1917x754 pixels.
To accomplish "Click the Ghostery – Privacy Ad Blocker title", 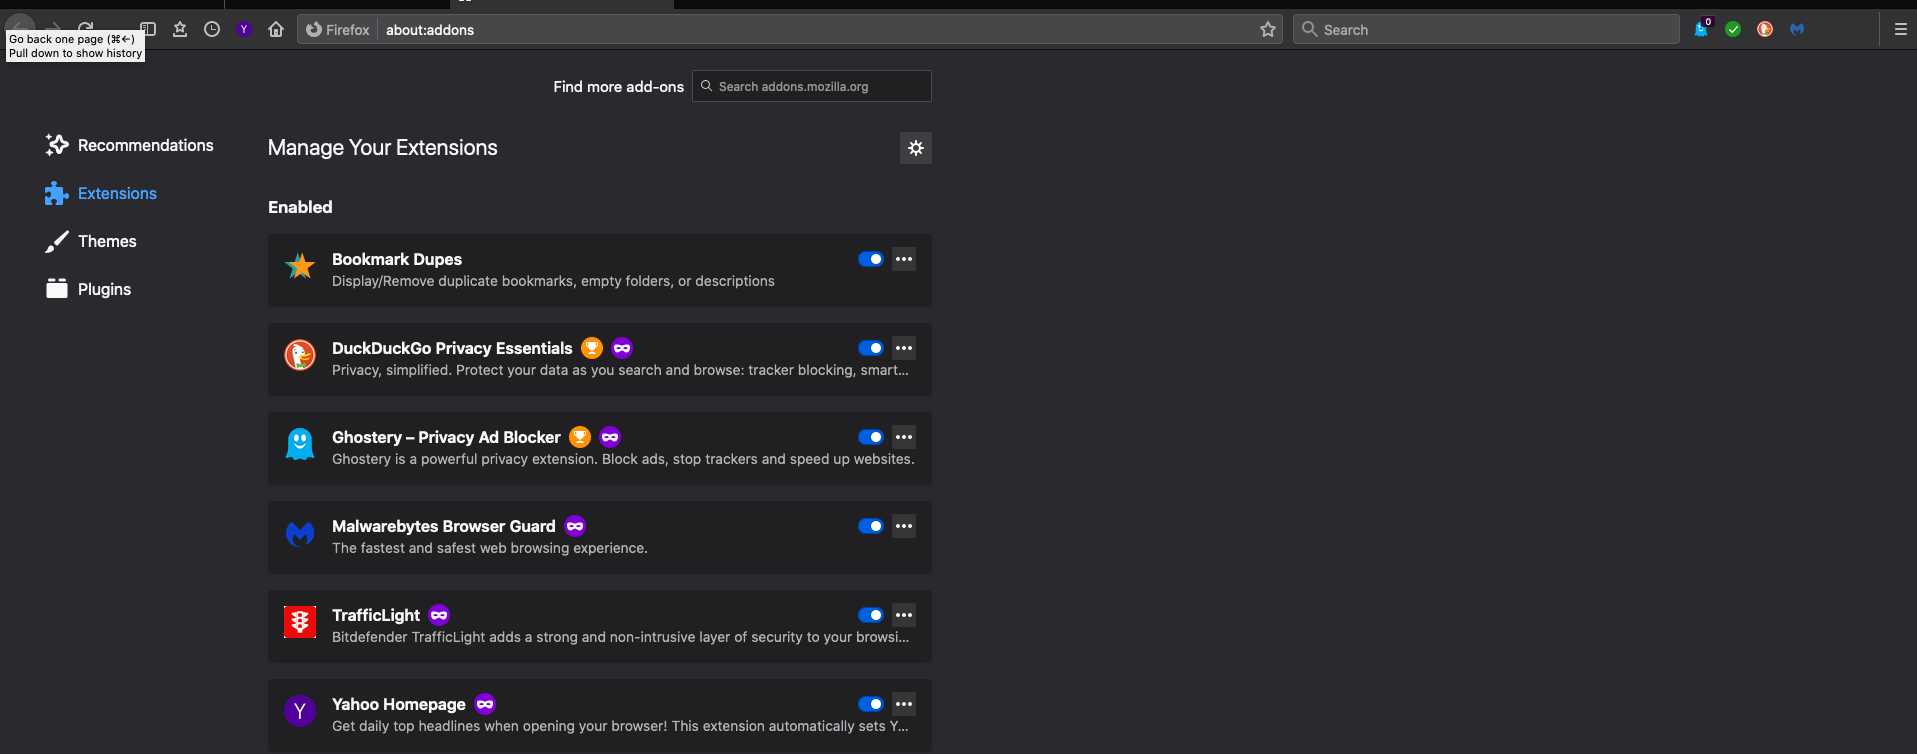I will click(446, 437).
